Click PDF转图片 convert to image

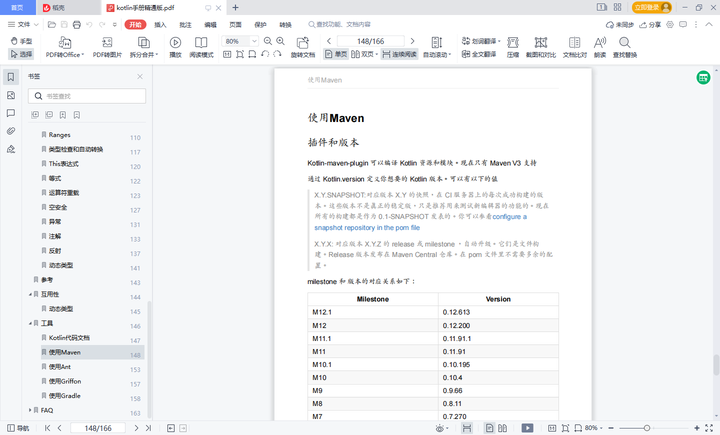(x=107, y=47)
